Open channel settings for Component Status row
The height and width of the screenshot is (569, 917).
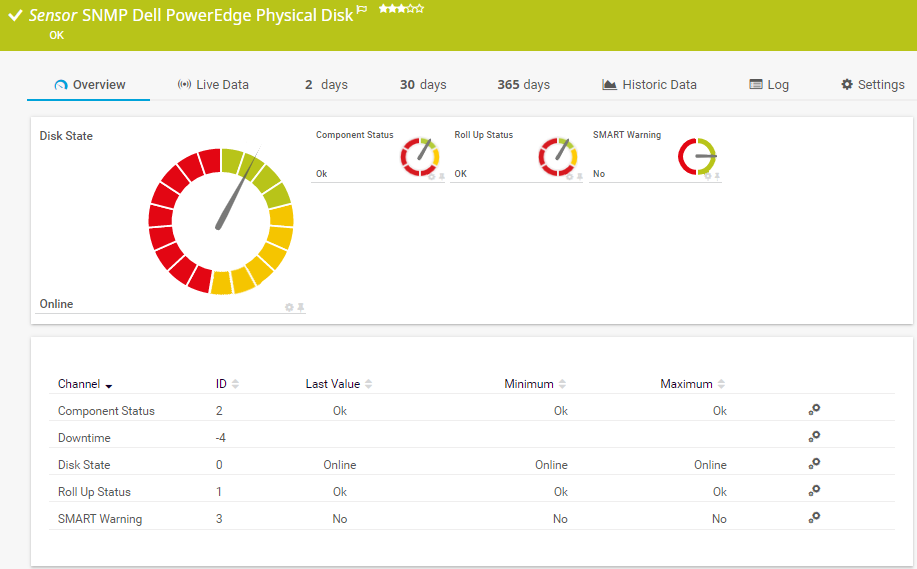pyautogui.click(x=815, y=410)
